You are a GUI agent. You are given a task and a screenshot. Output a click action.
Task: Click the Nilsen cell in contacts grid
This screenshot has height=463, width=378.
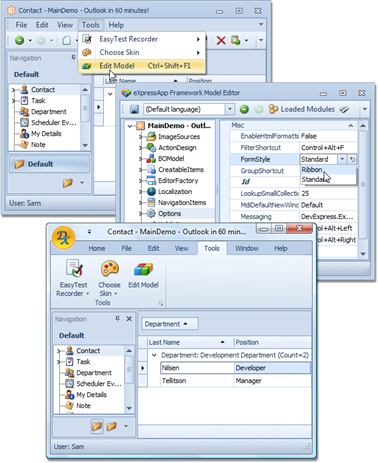[x=197, y=368]
